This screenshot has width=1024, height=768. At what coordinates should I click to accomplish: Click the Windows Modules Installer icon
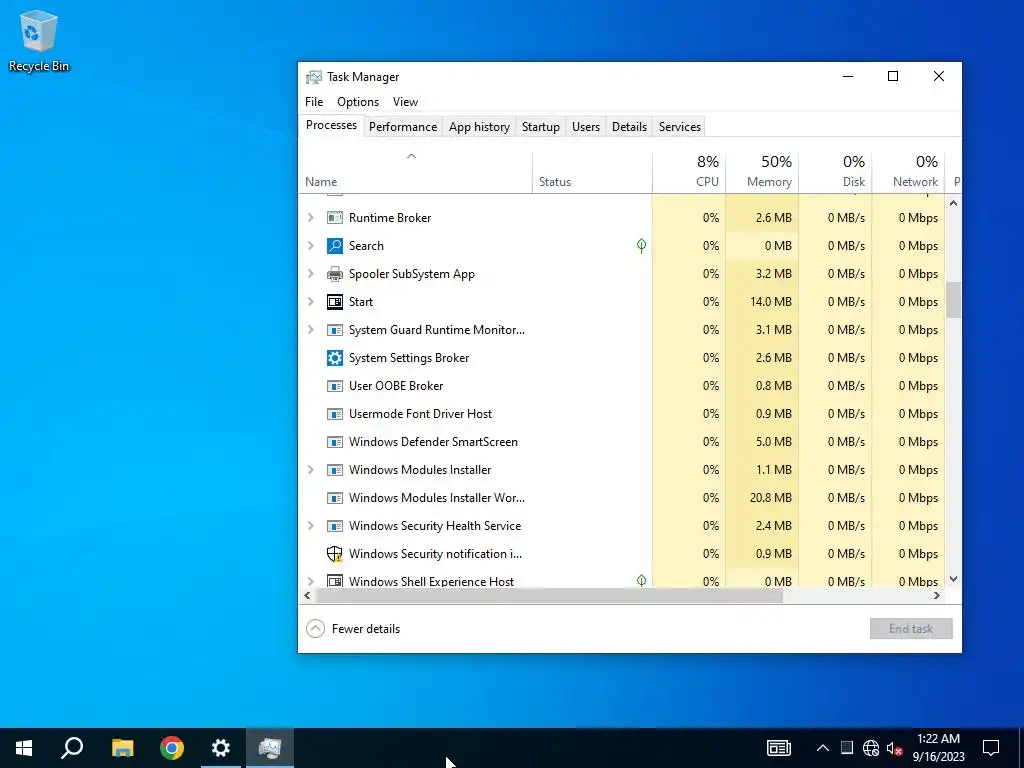point(334,470)
